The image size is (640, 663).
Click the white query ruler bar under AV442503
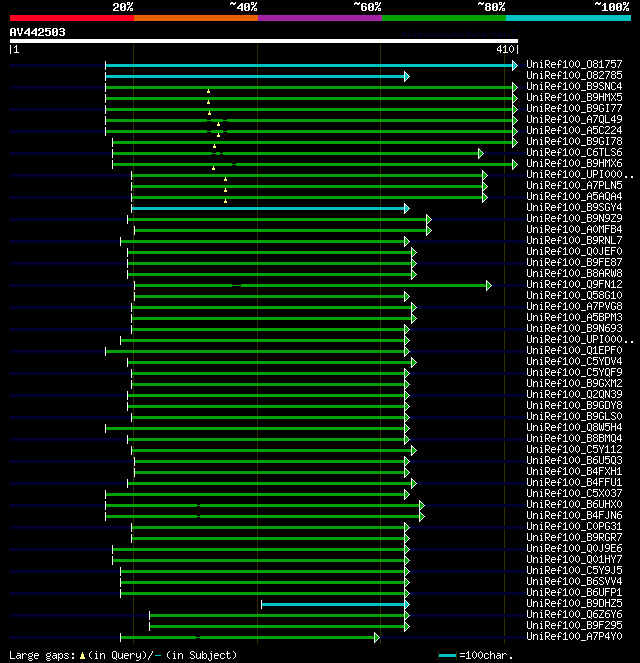click(x=264, y=41)
